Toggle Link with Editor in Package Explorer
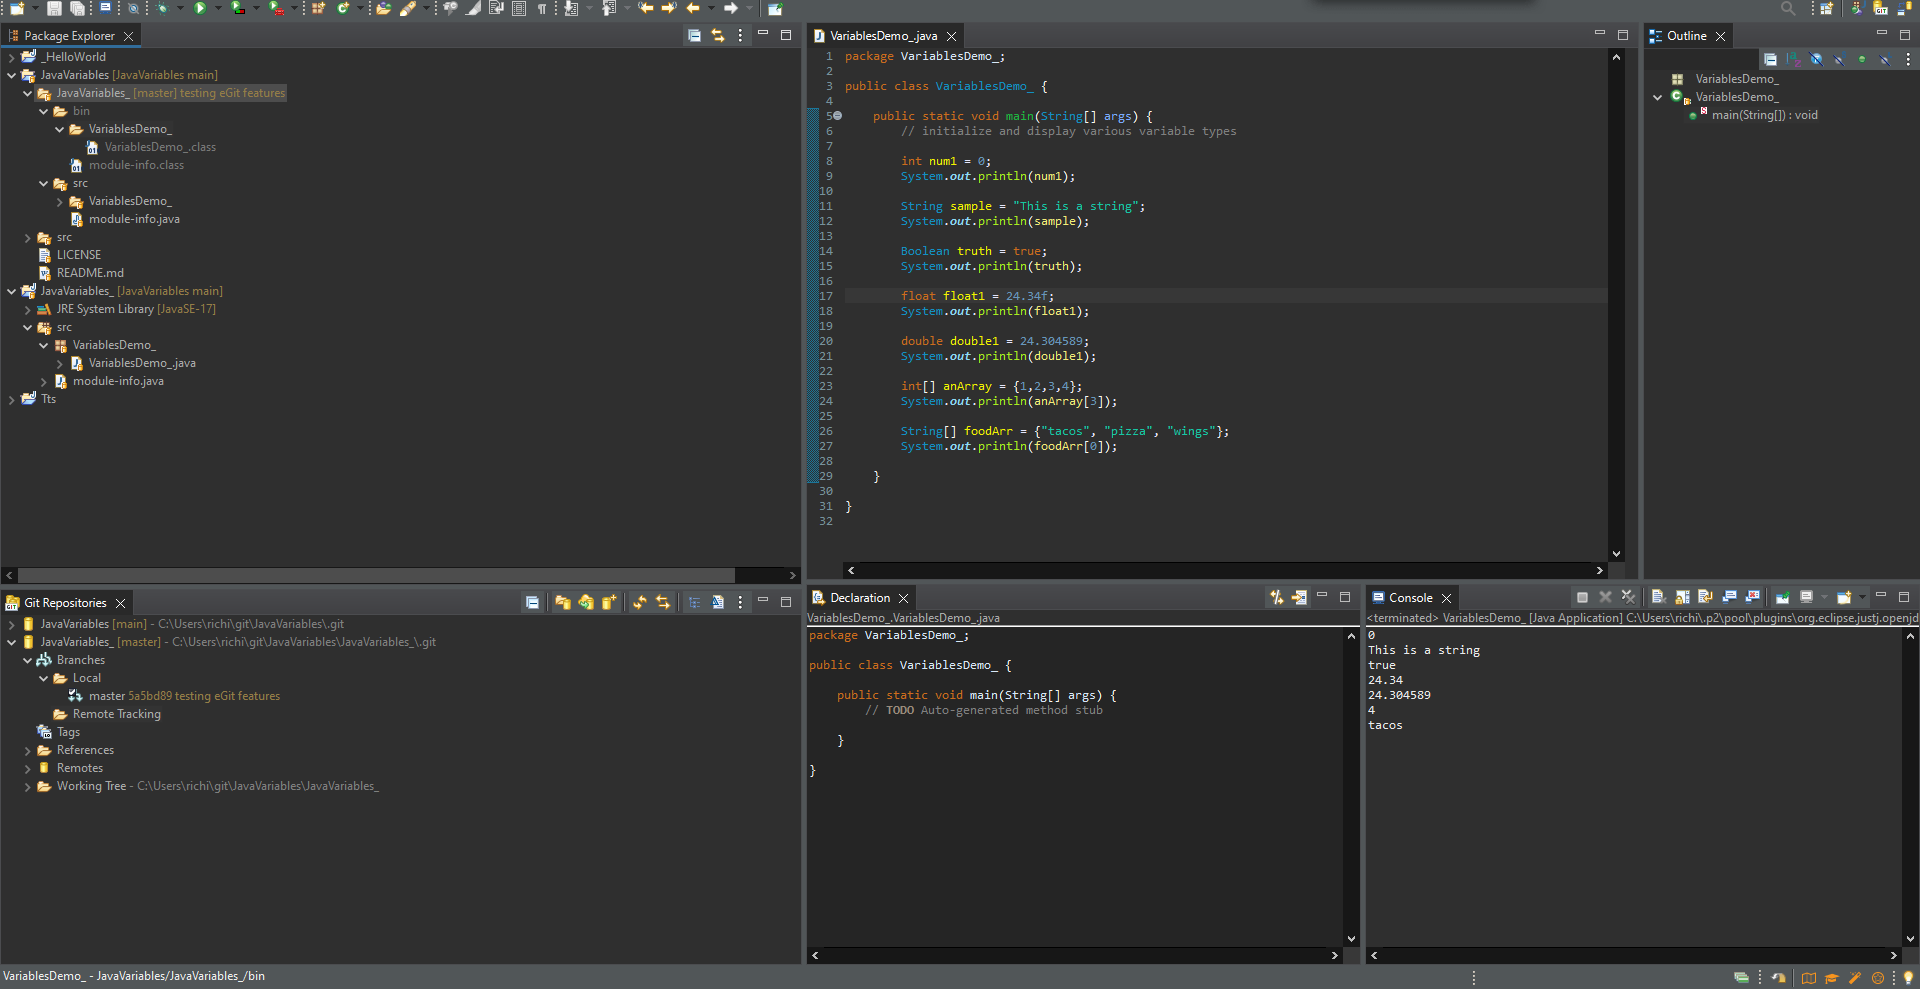 pos(718,35)
